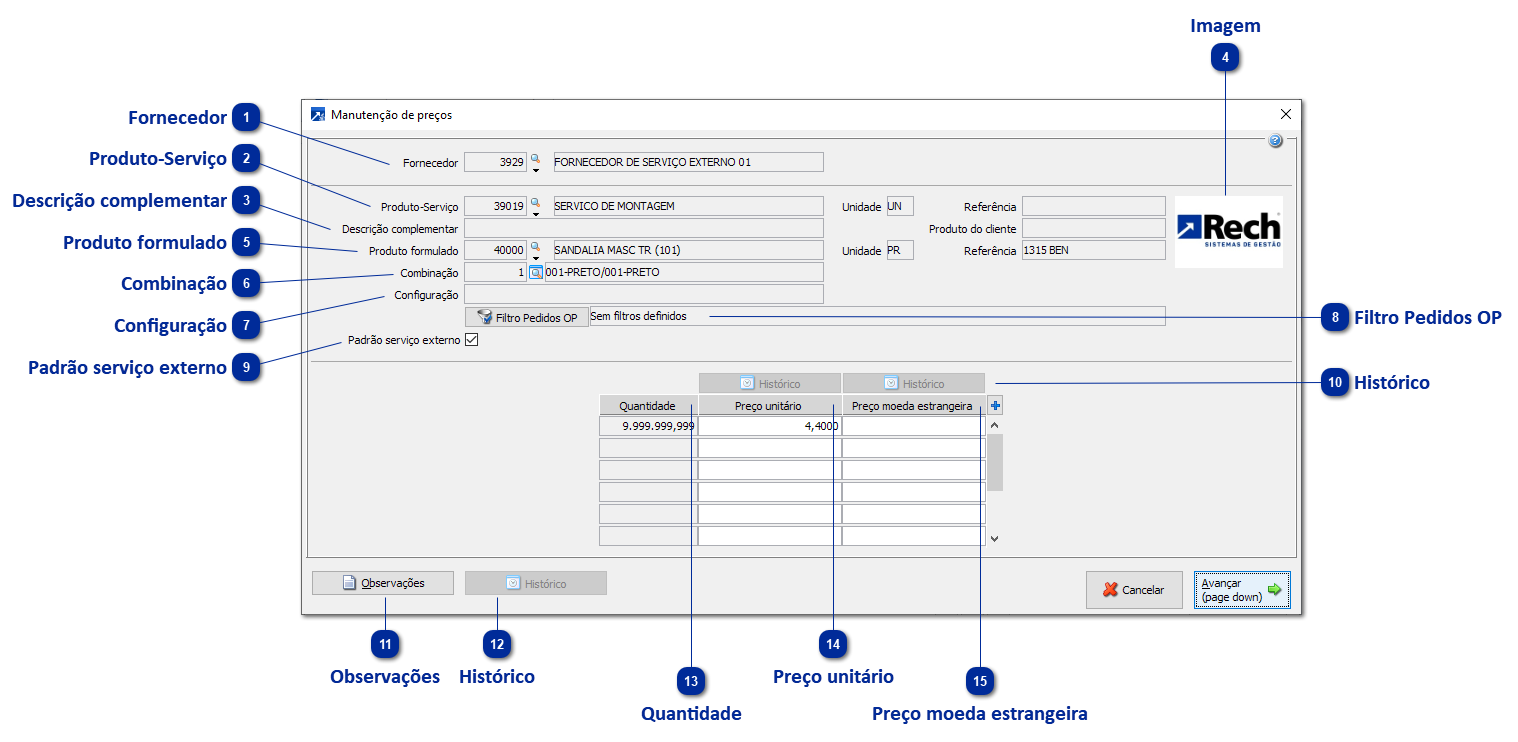
Task: Click the Histórico button above Preço moeda estrangeira
Action: tap(914, 383)
